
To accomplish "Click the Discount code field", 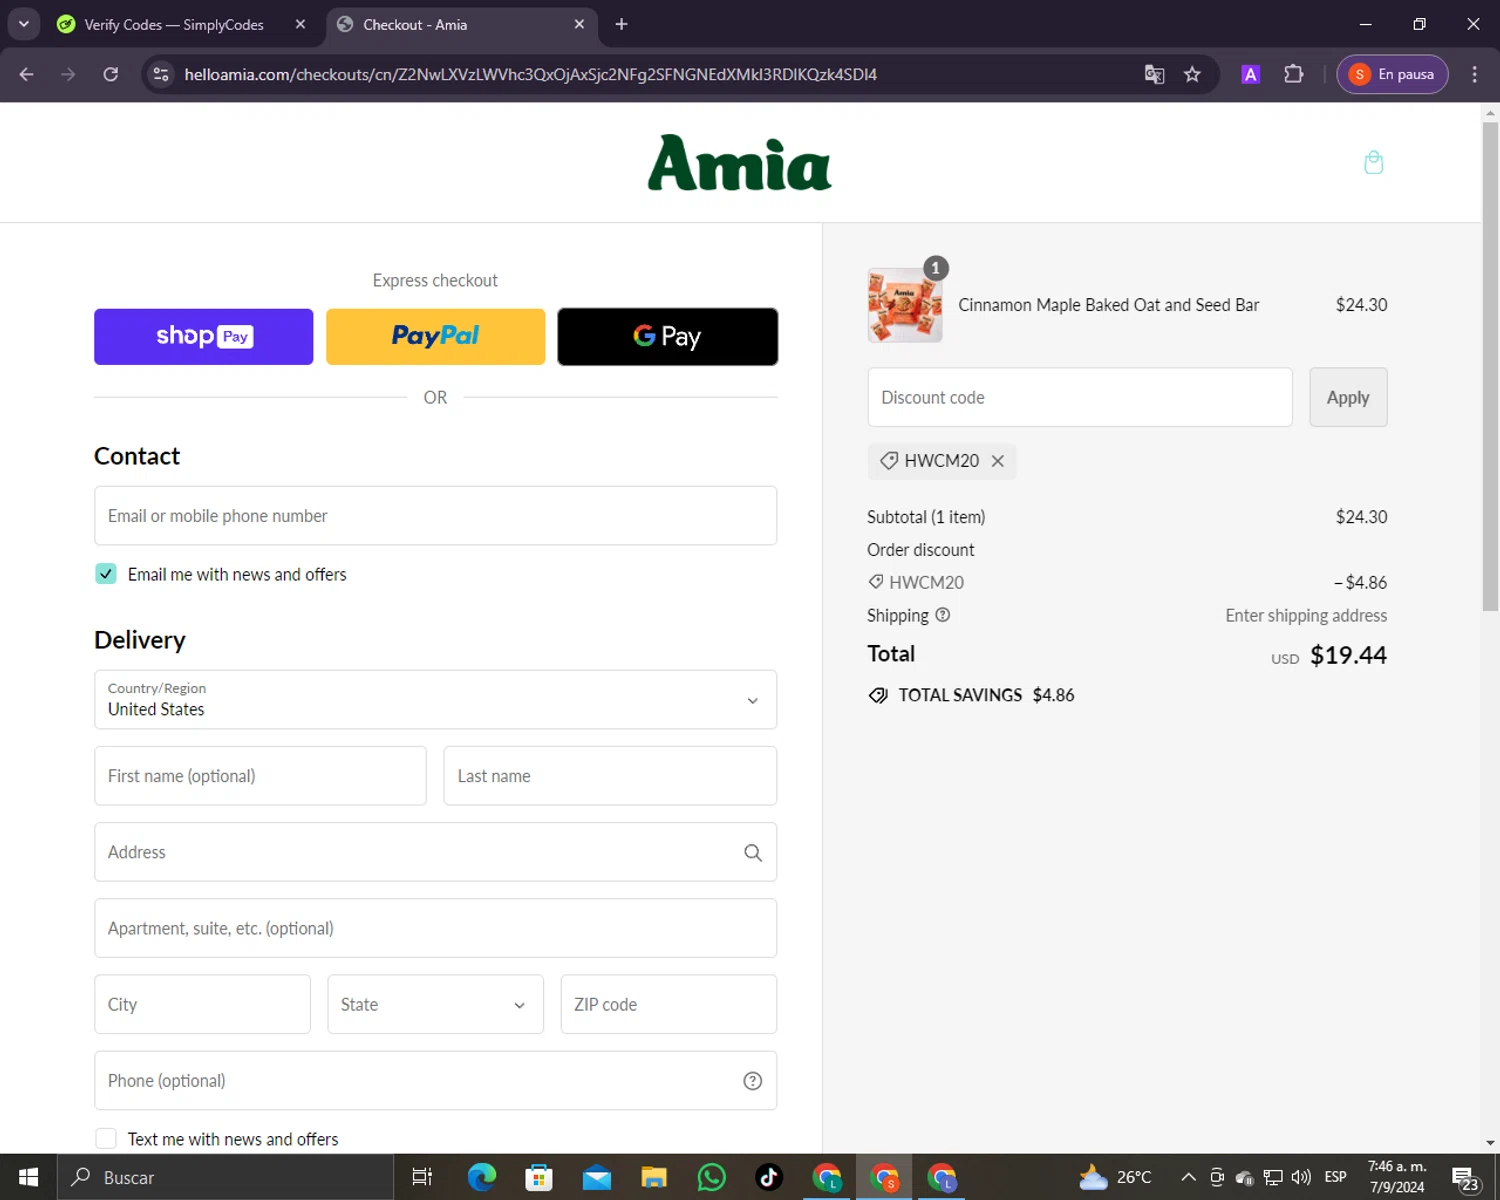I will [x=1080, y=397].
